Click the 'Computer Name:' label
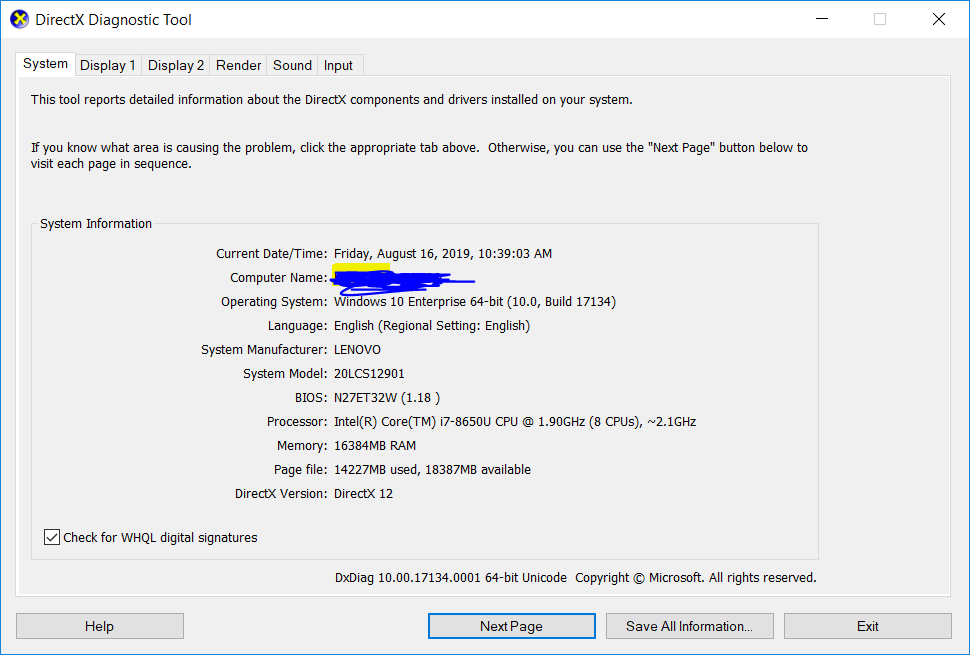The image size is (970, 655). 279,278
